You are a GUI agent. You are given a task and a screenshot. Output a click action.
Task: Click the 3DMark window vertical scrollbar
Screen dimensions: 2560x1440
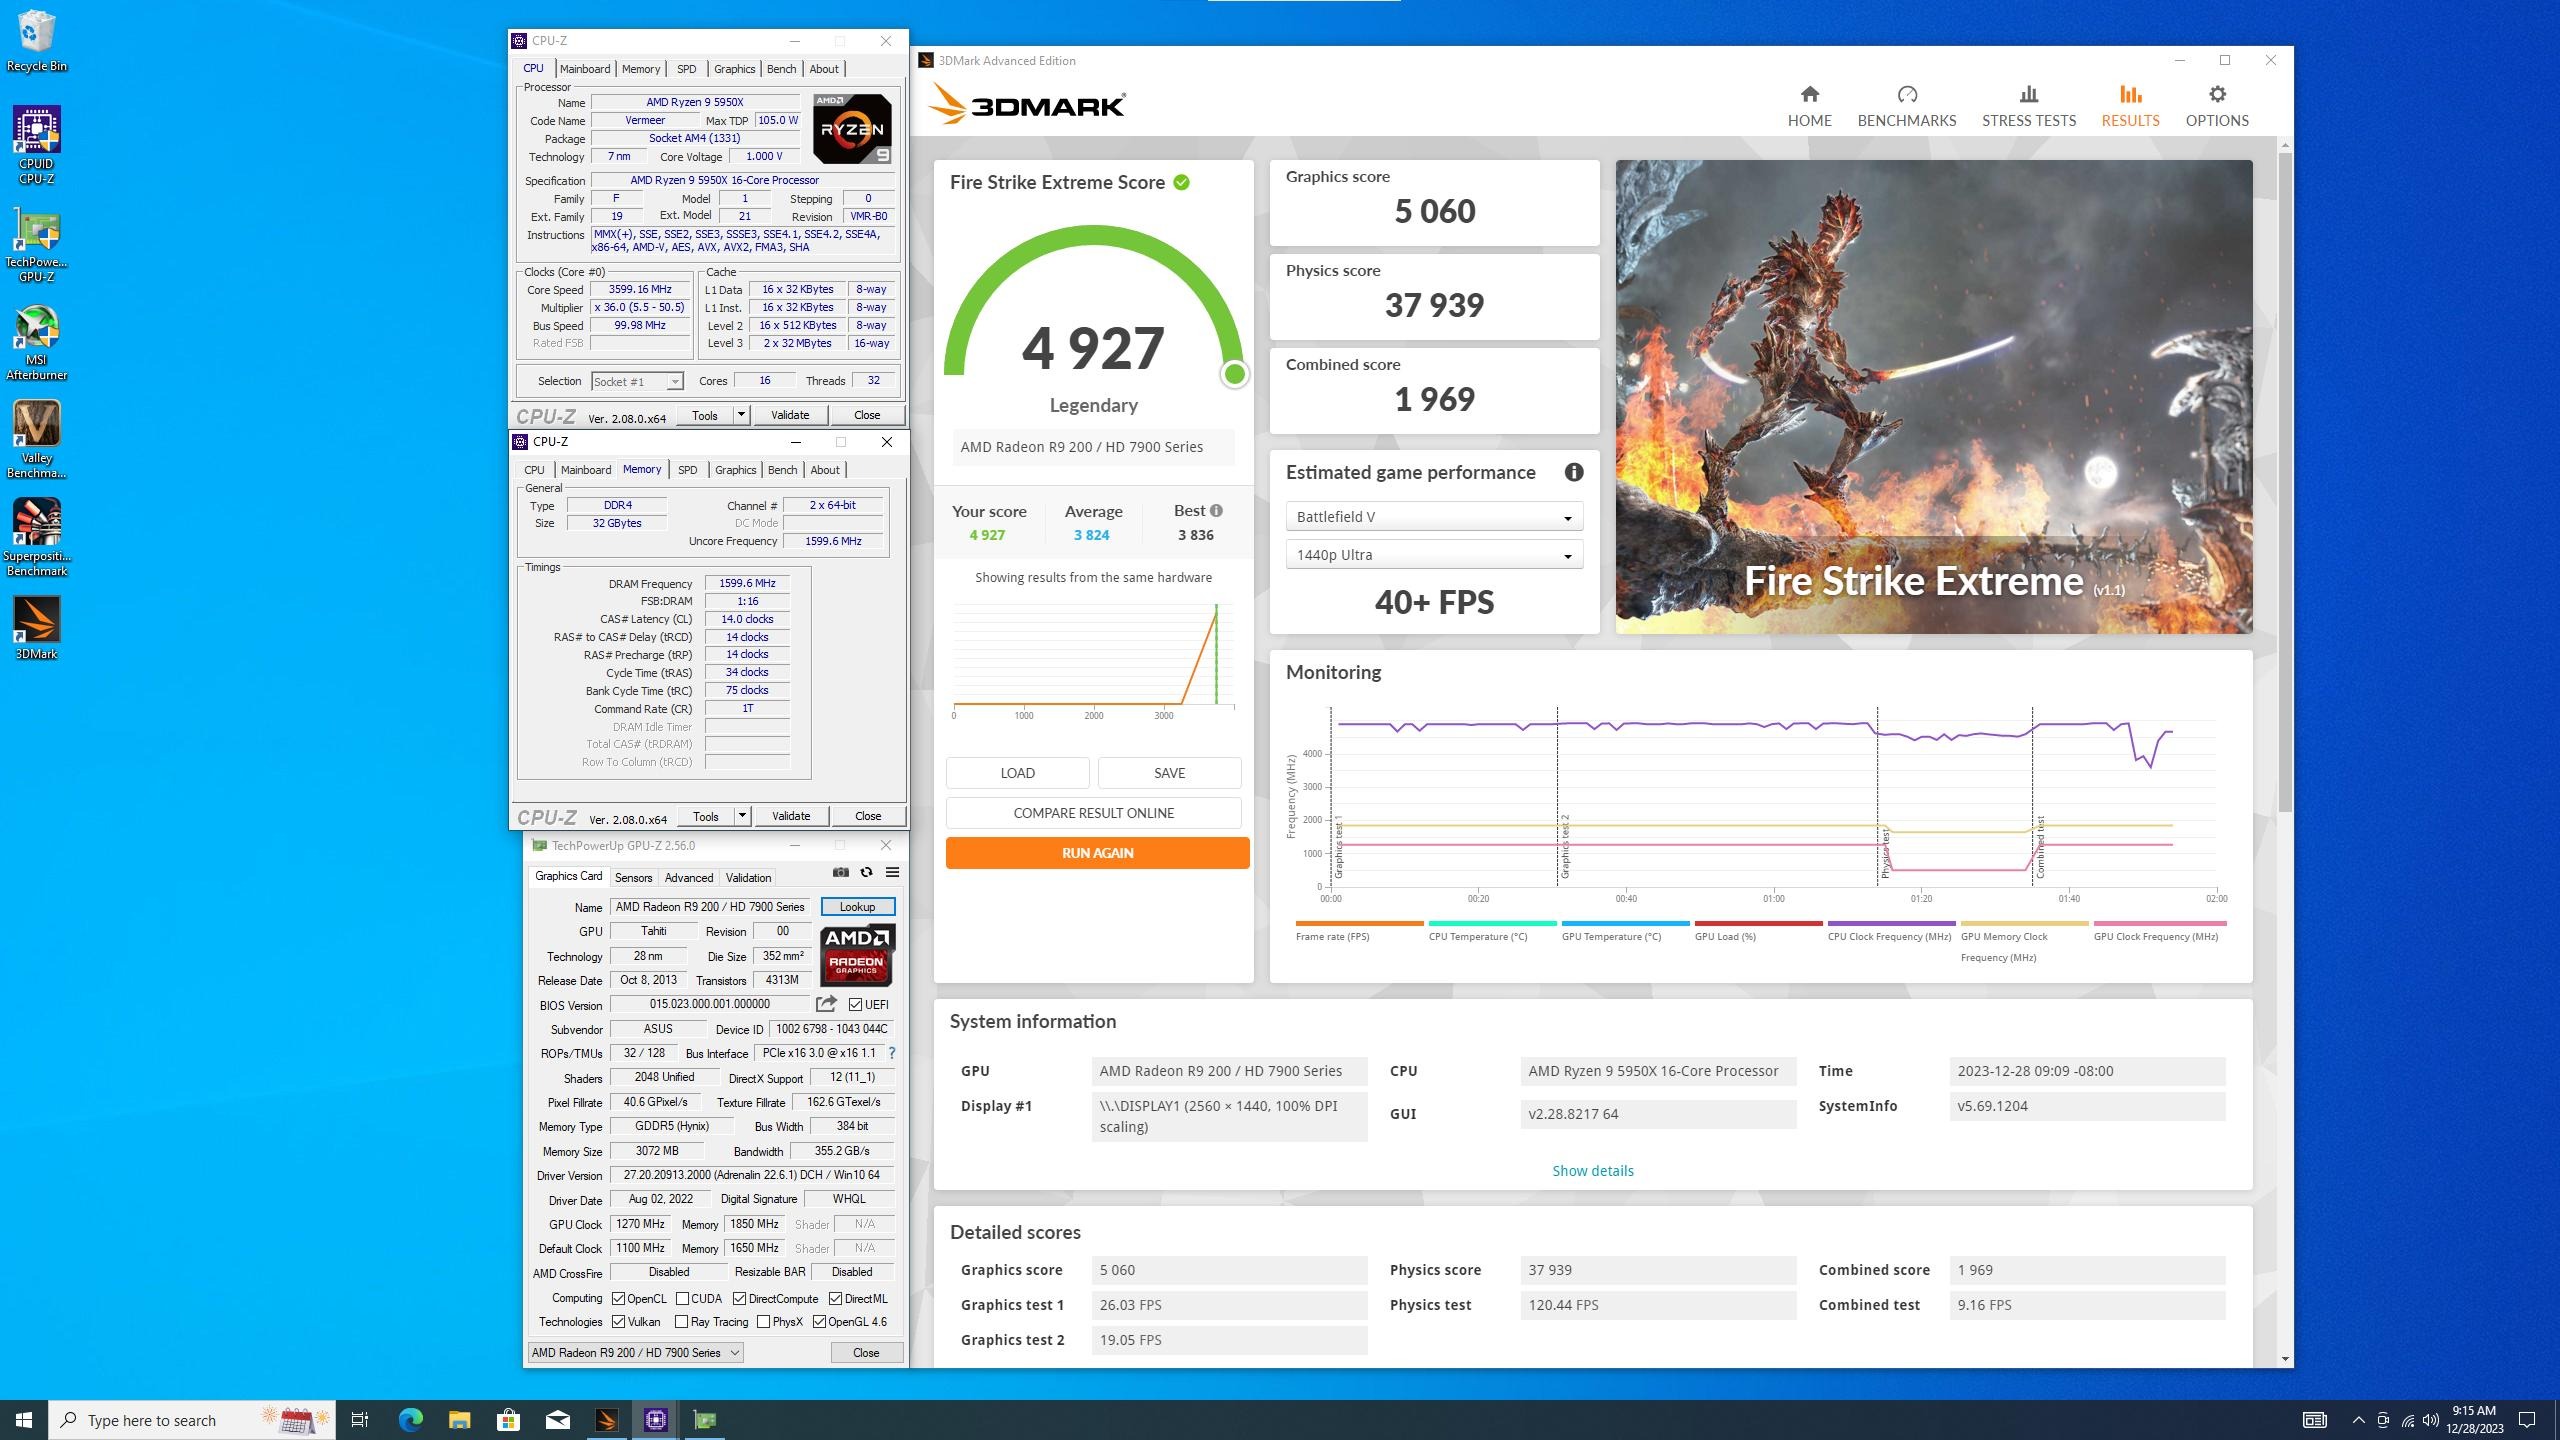pos(2285,480)
